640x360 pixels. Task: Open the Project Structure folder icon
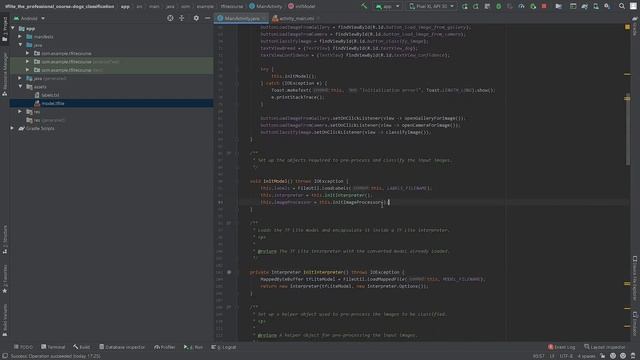pos(559,7)
